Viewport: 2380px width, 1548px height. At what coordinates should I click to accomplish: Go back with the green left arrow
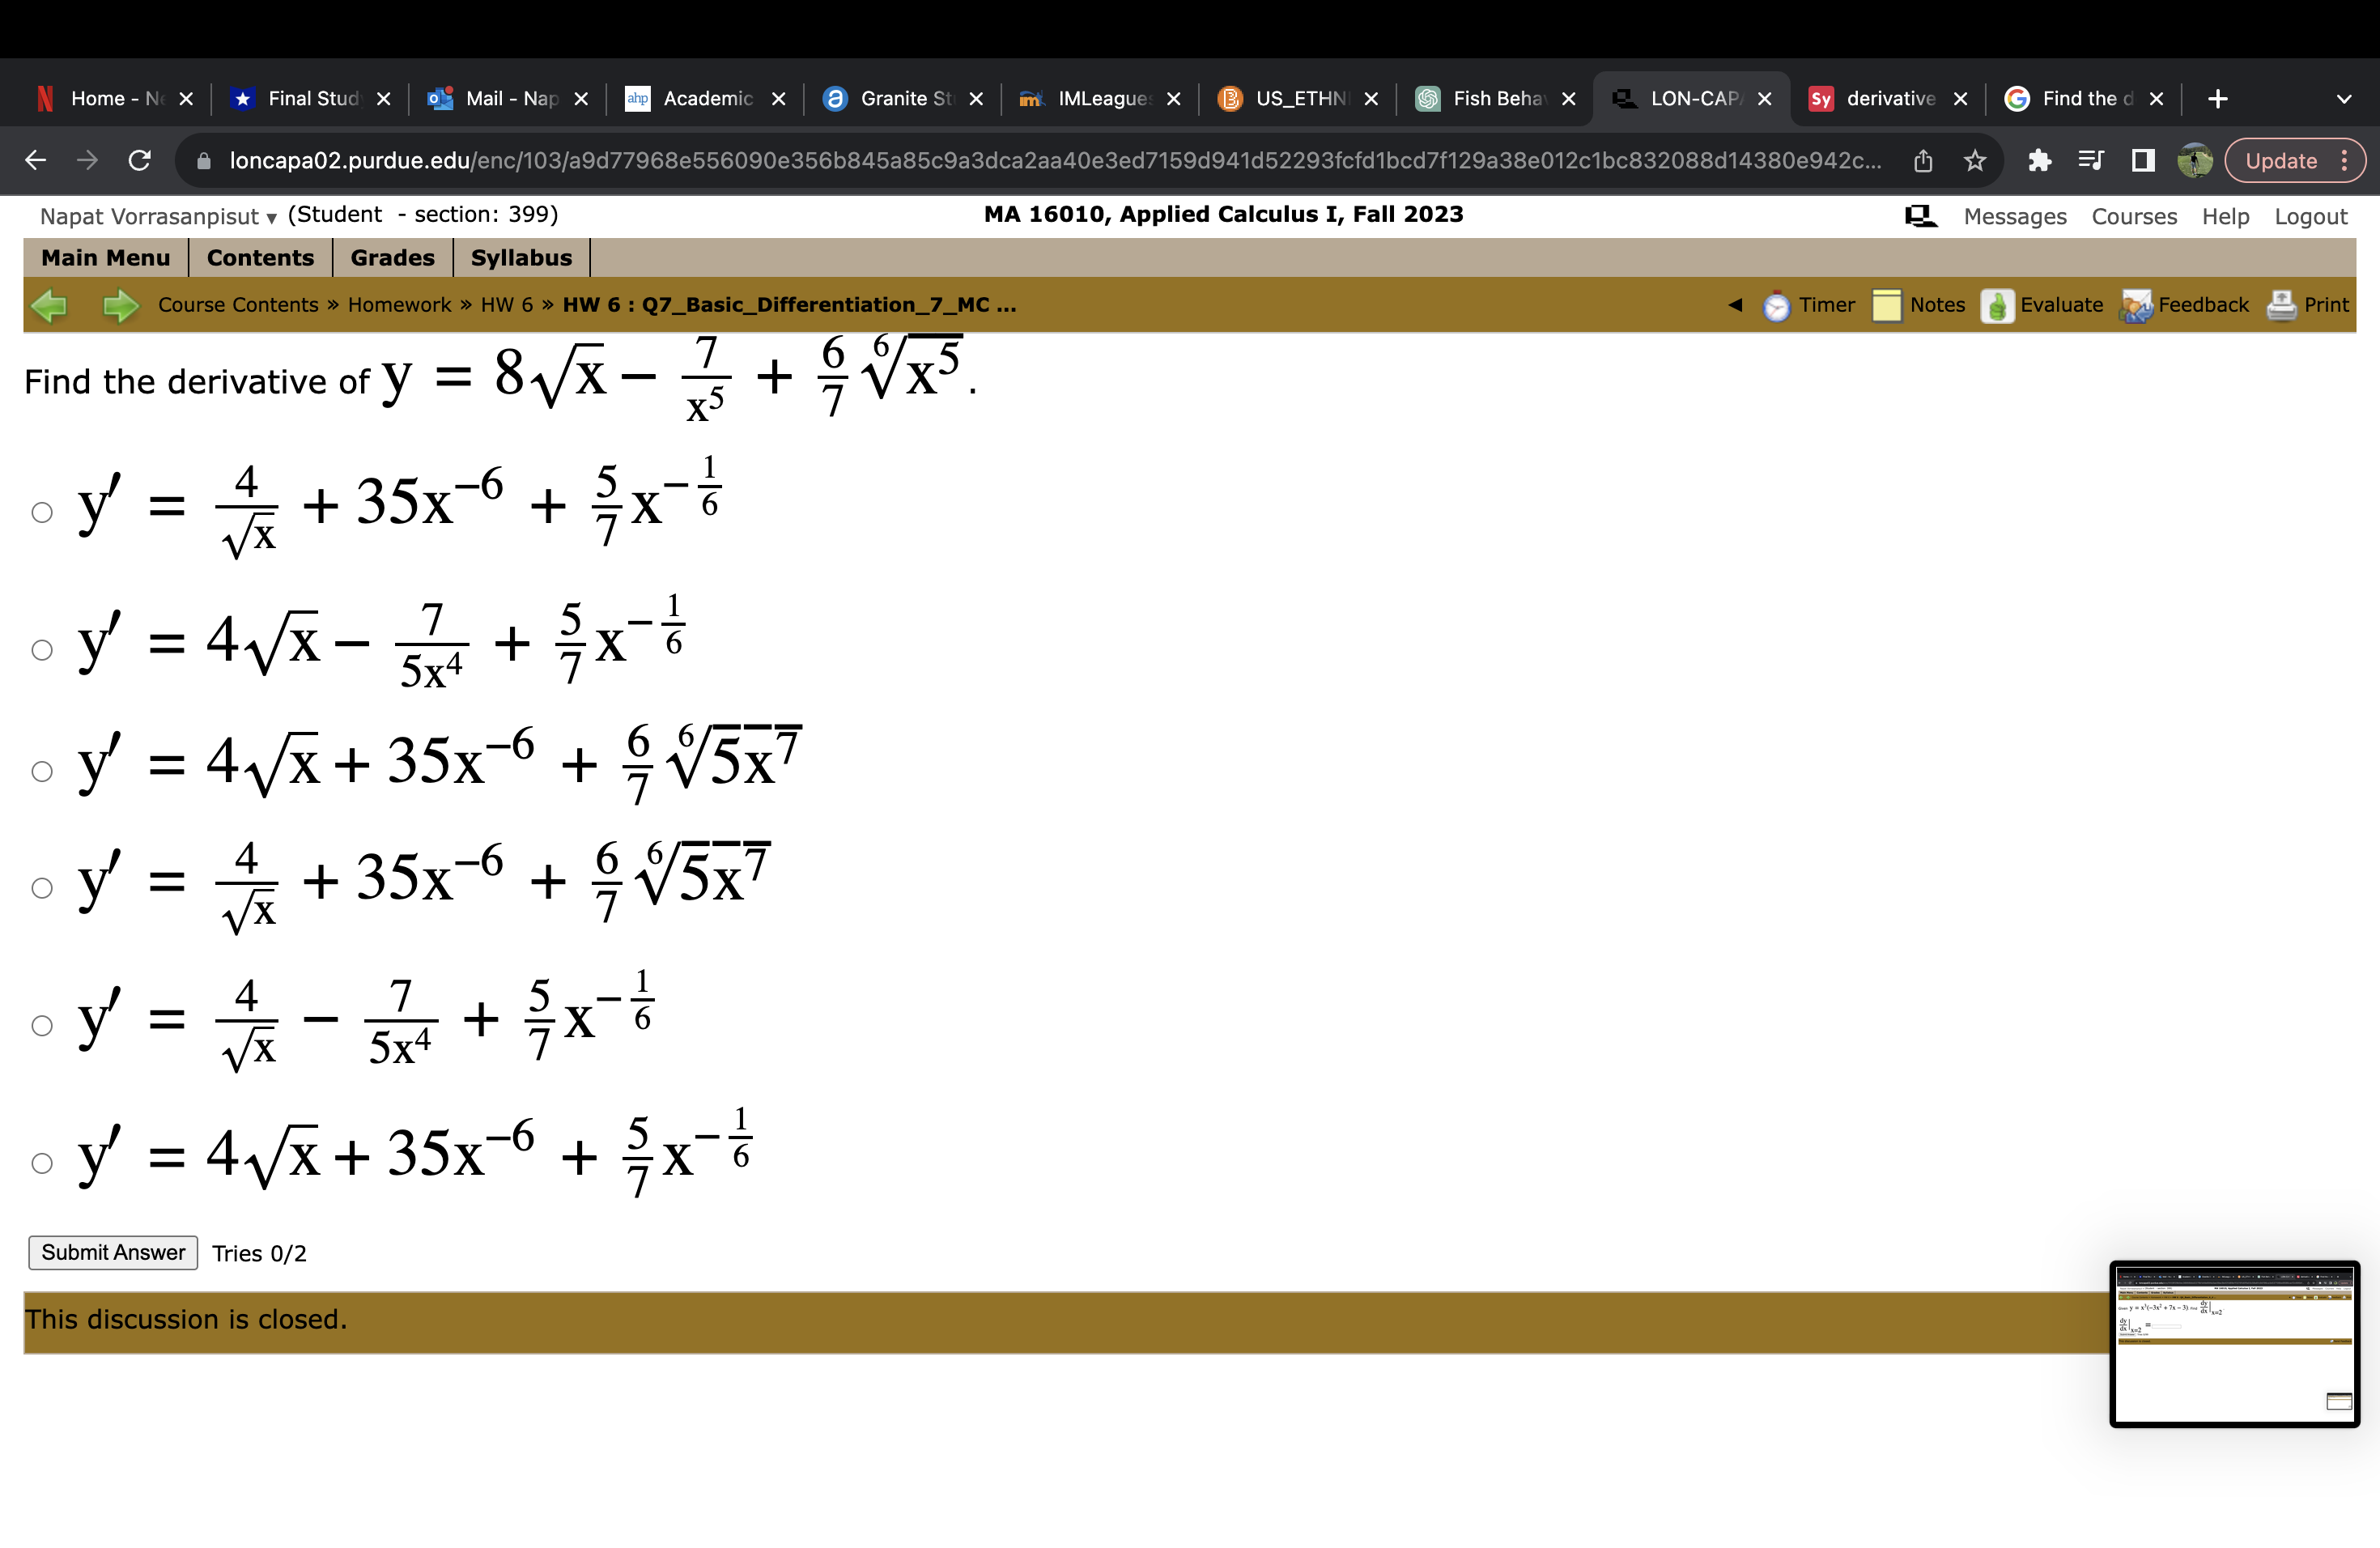50,305
